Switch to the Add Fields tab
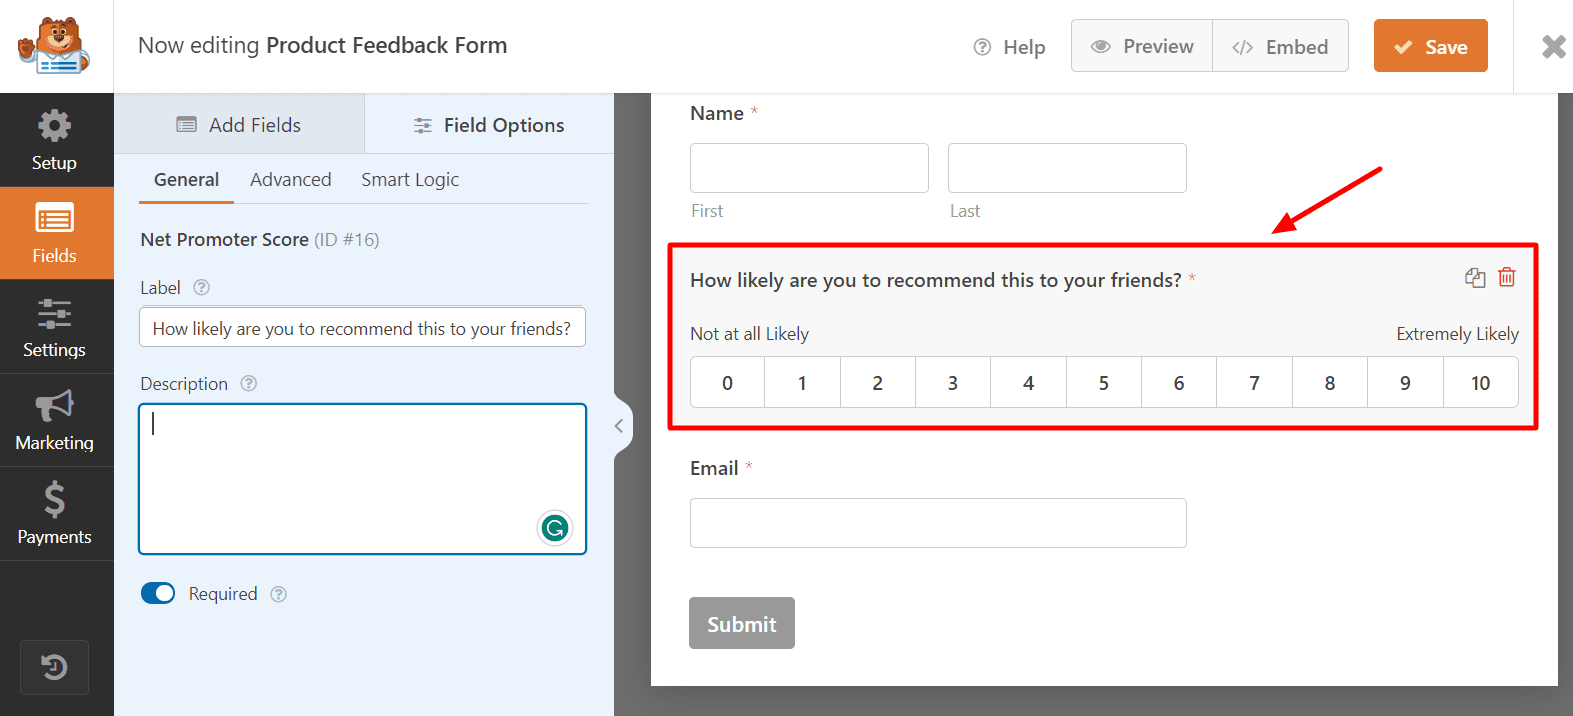The image size is (1573, 716). point(239,125)
